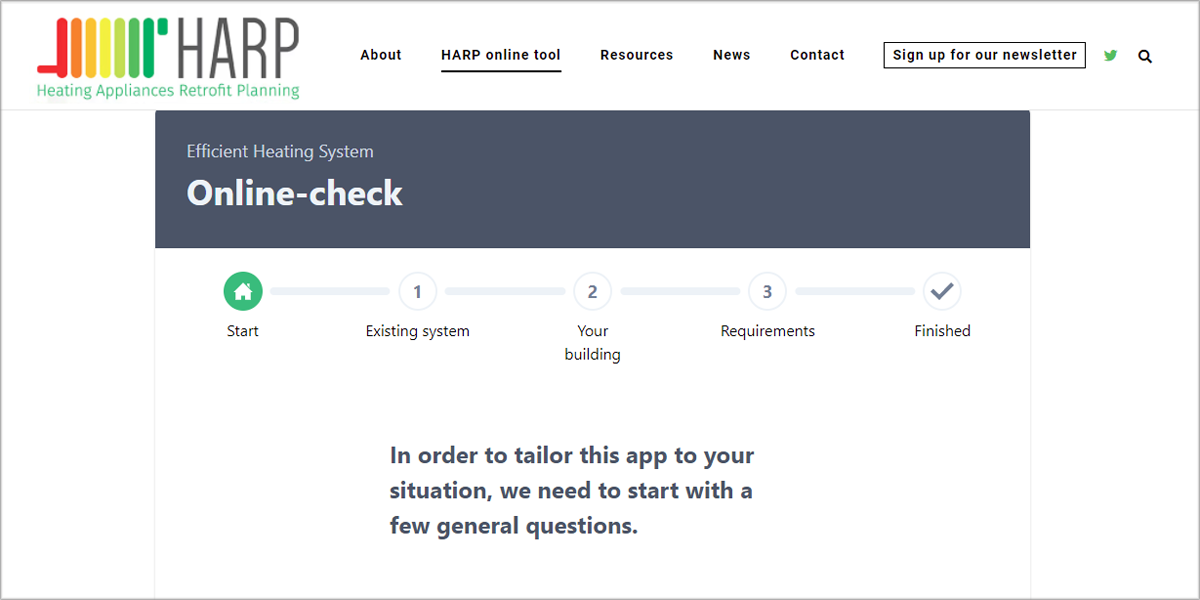Open the News section
Screen dimensions: 1200x600
[731, 55]
